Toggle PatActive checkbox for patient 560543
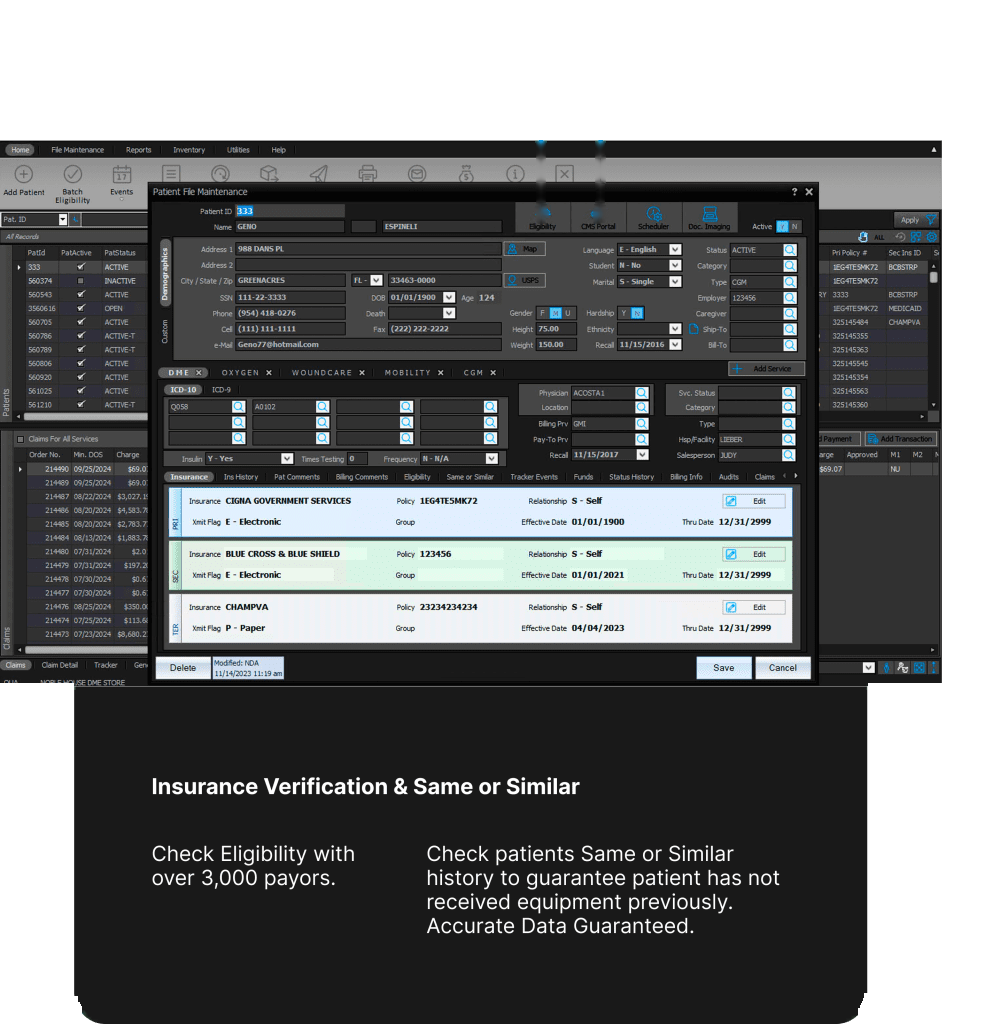 pyautogui.click(x=81, y=295)
